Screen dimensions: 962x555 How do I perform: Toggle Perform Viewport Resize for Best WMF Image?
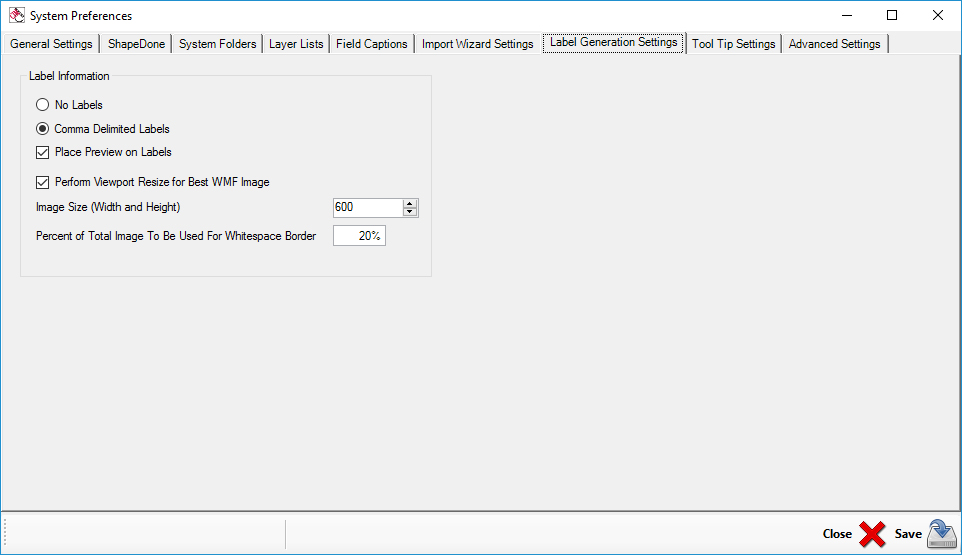[x=42, y=182]
